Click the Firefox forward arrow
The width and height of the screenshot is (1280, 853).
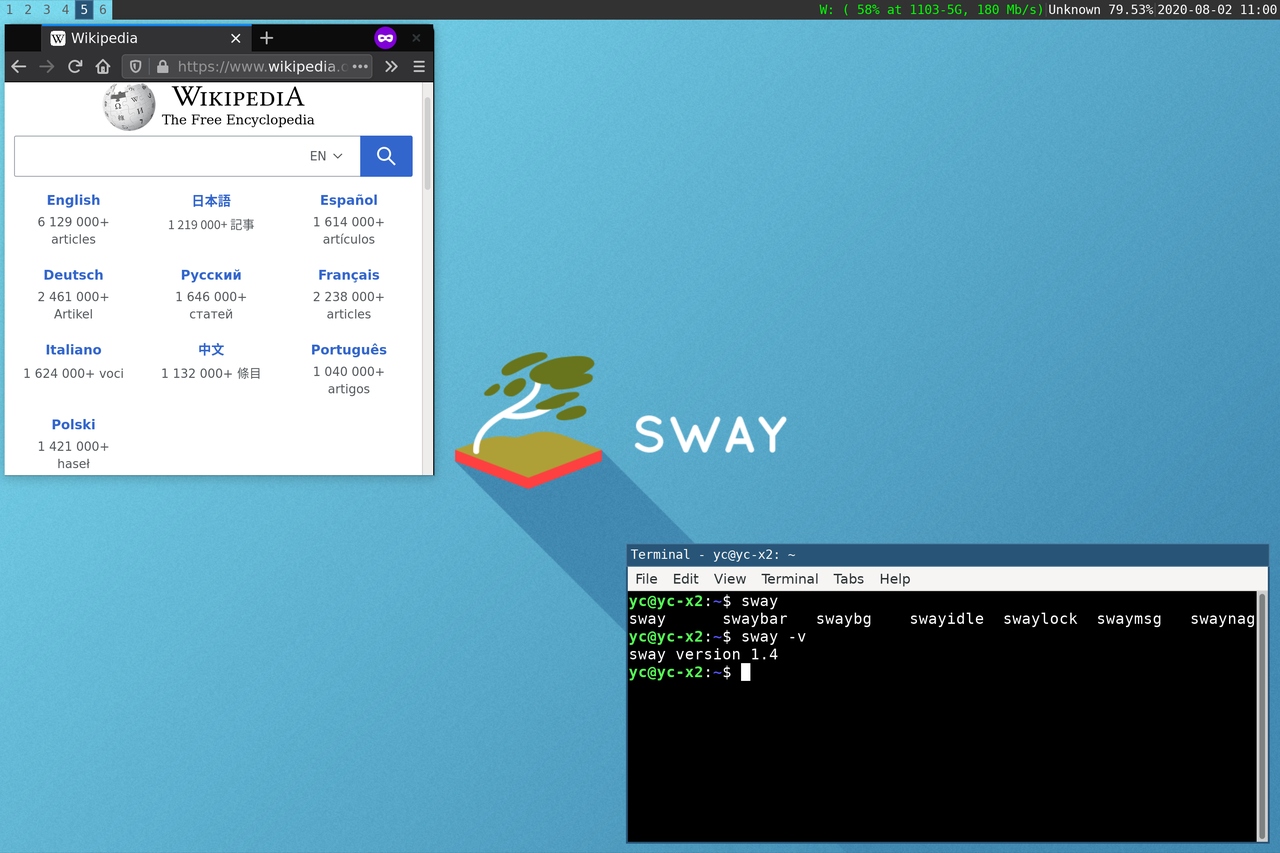[47, 67]
